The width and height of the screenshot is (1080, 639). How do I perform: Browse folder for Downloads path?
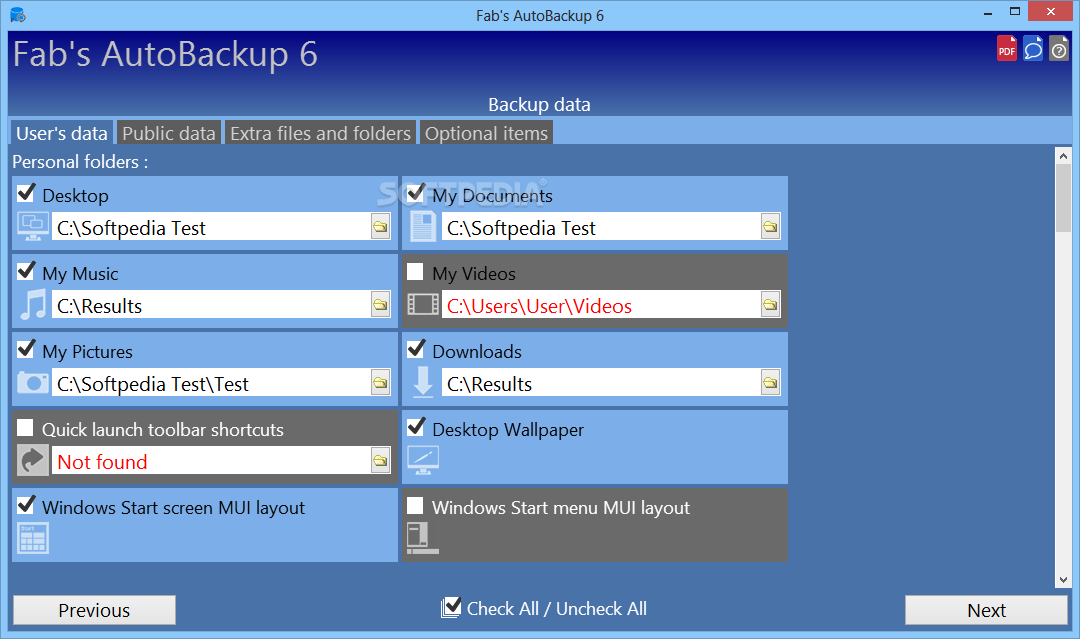(x=770, y=382)
